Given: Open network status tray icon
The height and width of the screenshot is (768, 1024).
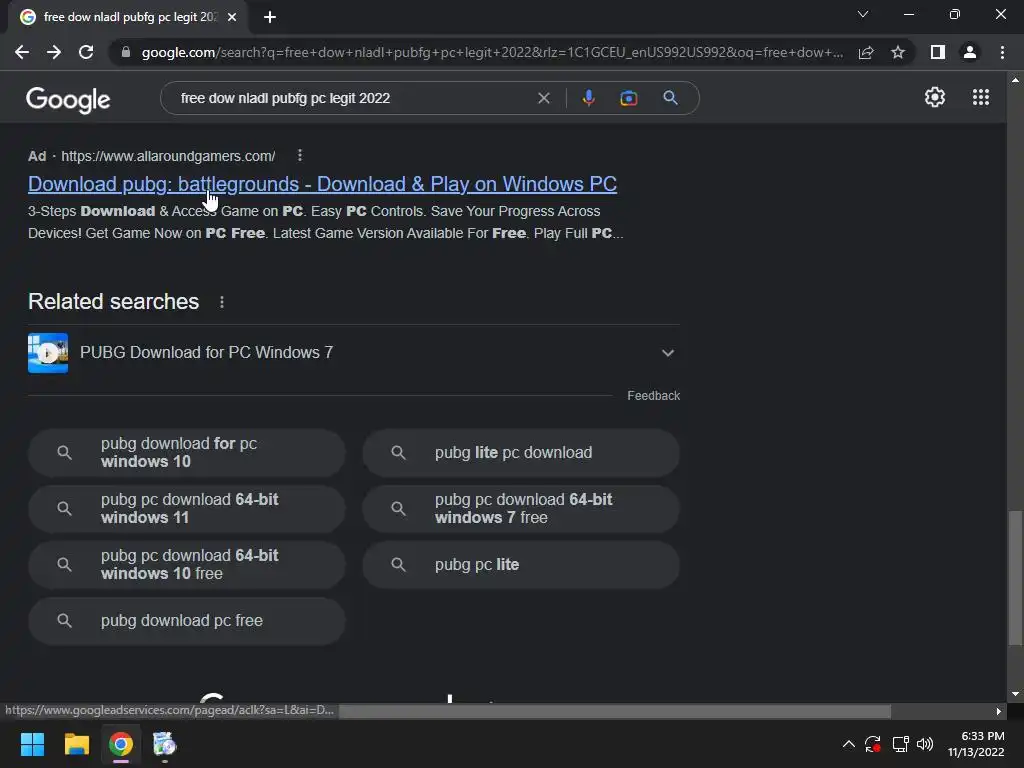Looking at the screenshot, I should coord(901,744).
